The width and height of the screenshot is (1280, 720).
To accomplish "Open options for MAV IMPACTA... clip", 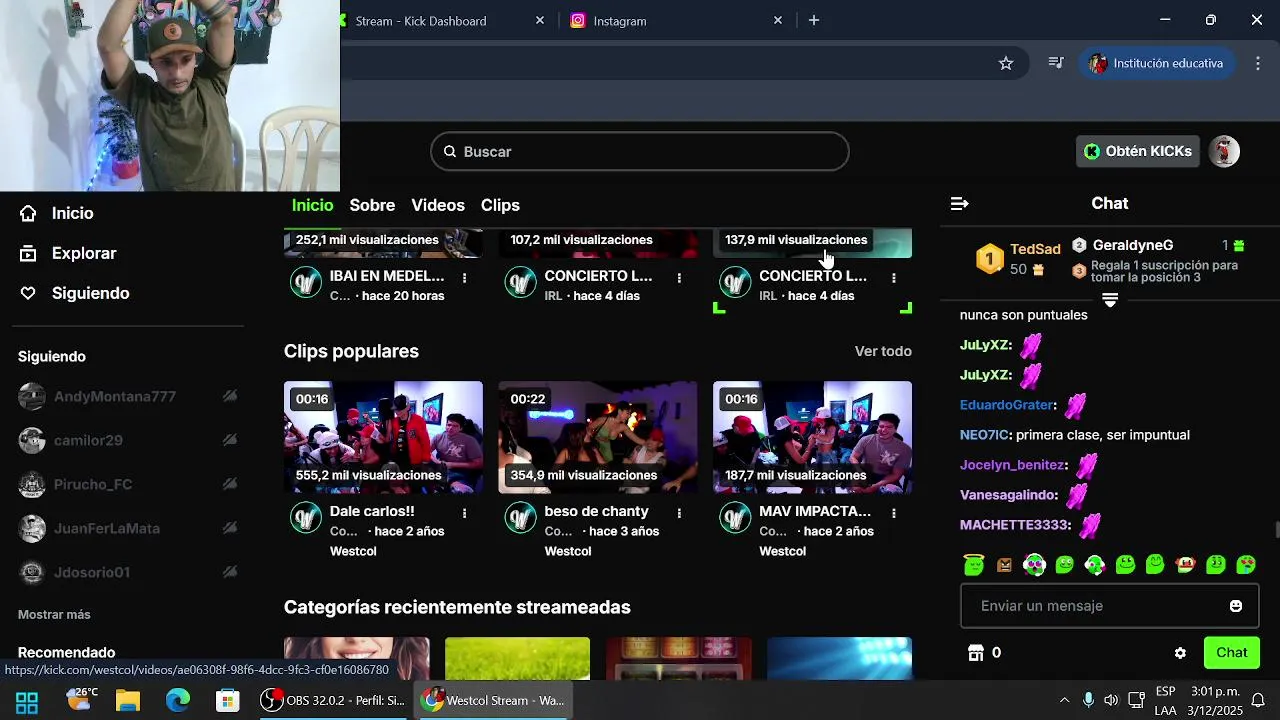I will coord(894,512).
